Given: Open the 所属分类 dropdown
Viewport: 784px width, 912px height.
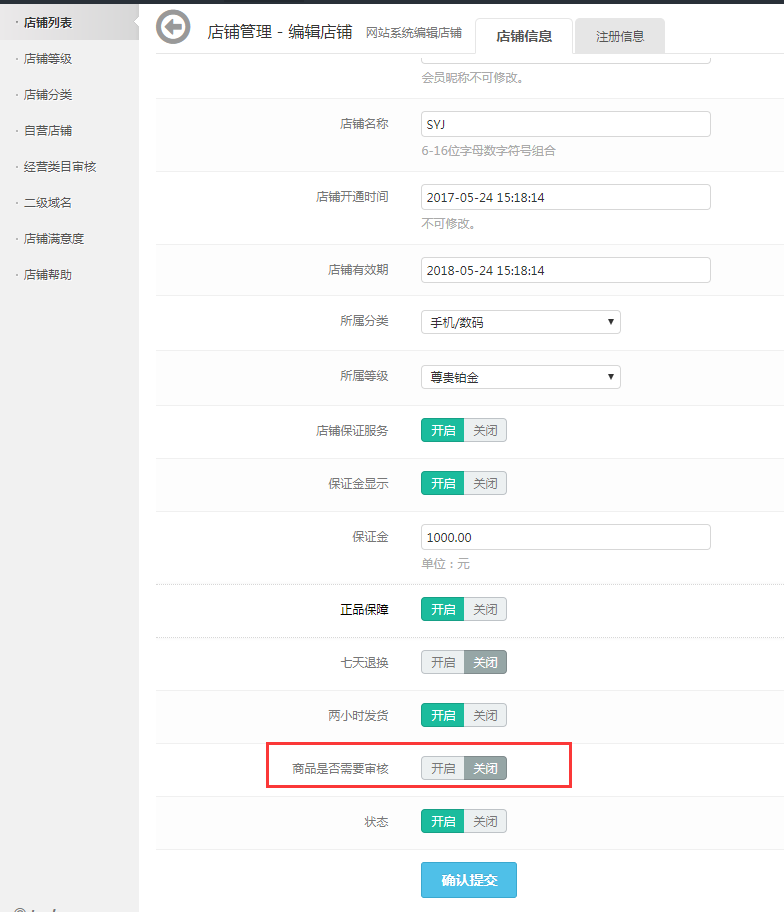Looking at the screenshot, I should (520, 322).
